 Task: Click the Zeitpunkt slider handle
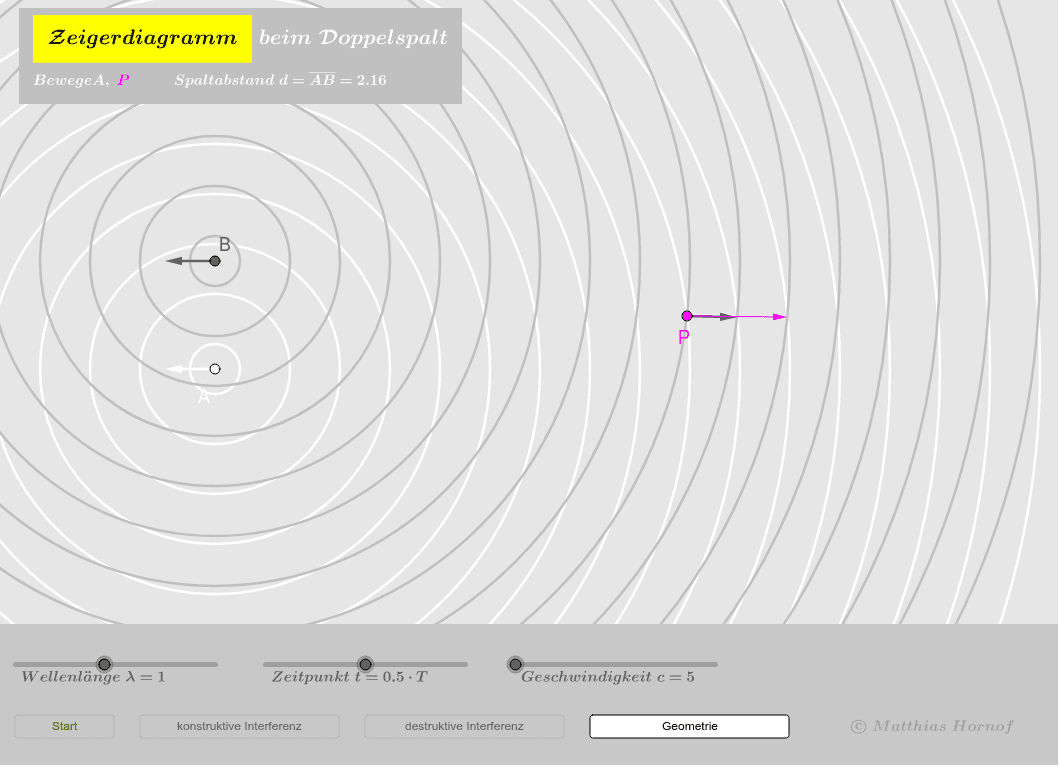pyautogui.click(x=365, y=664)
